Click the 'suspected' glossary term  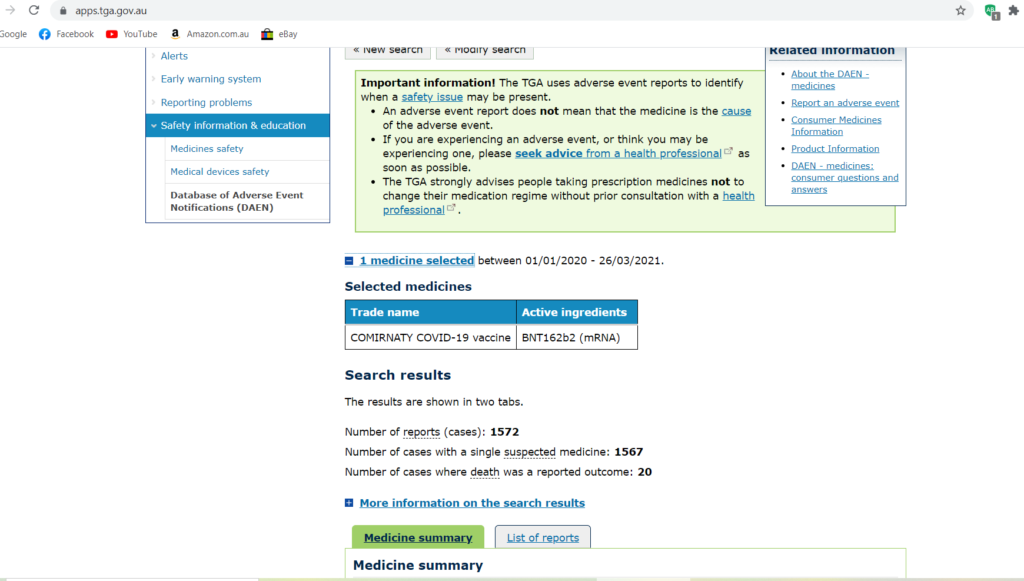[x=530, y=452]
